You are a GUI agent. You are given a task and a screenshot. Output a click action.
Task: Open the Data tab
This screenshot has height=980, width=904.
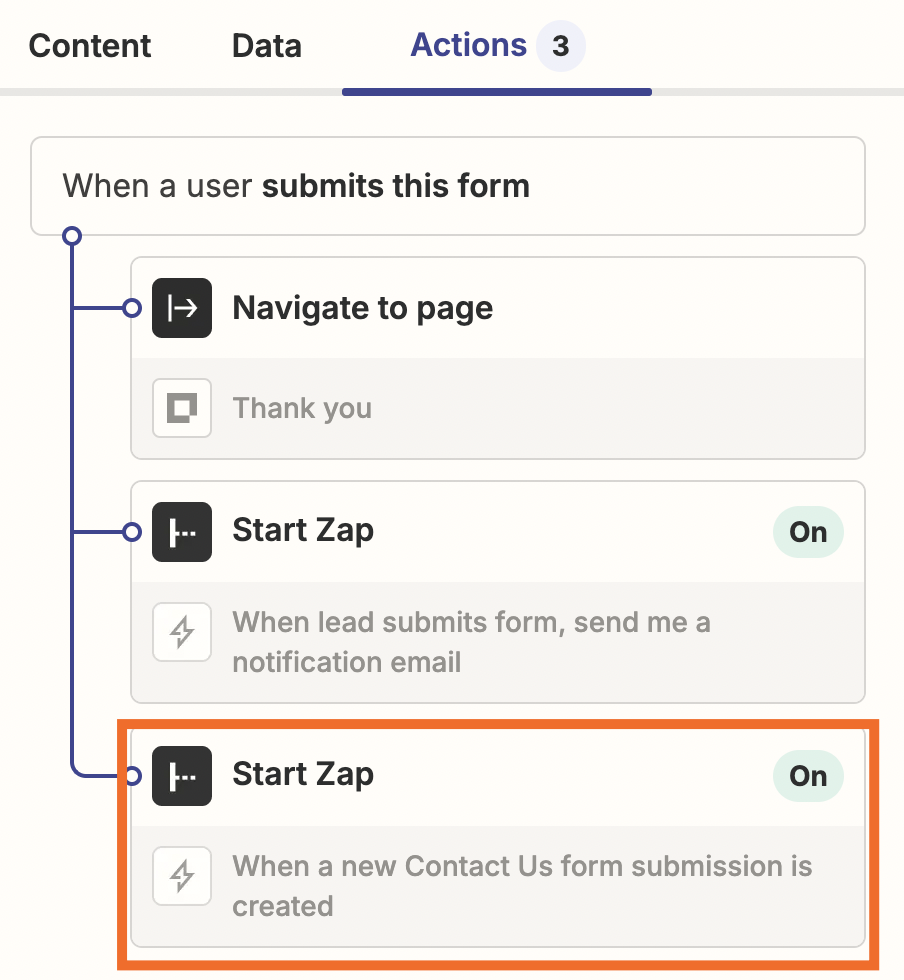click(x=266, y=46)
